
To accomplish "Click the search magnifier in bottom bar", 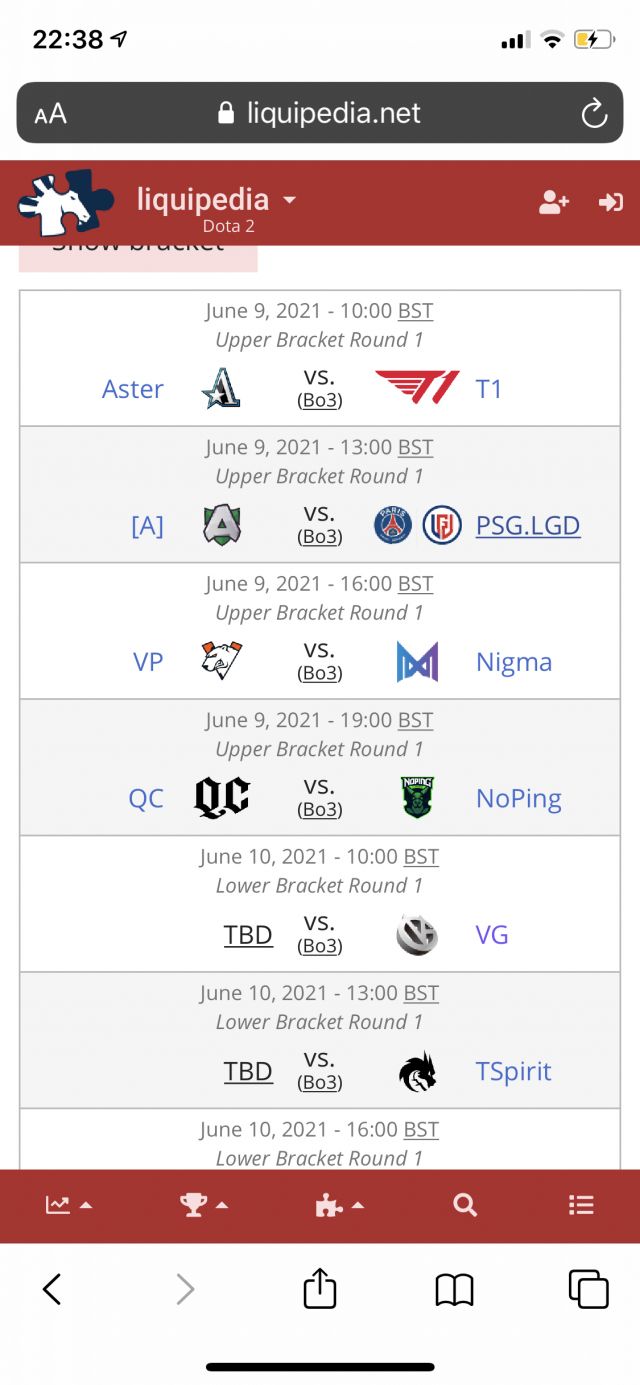I will point(465,1205).
